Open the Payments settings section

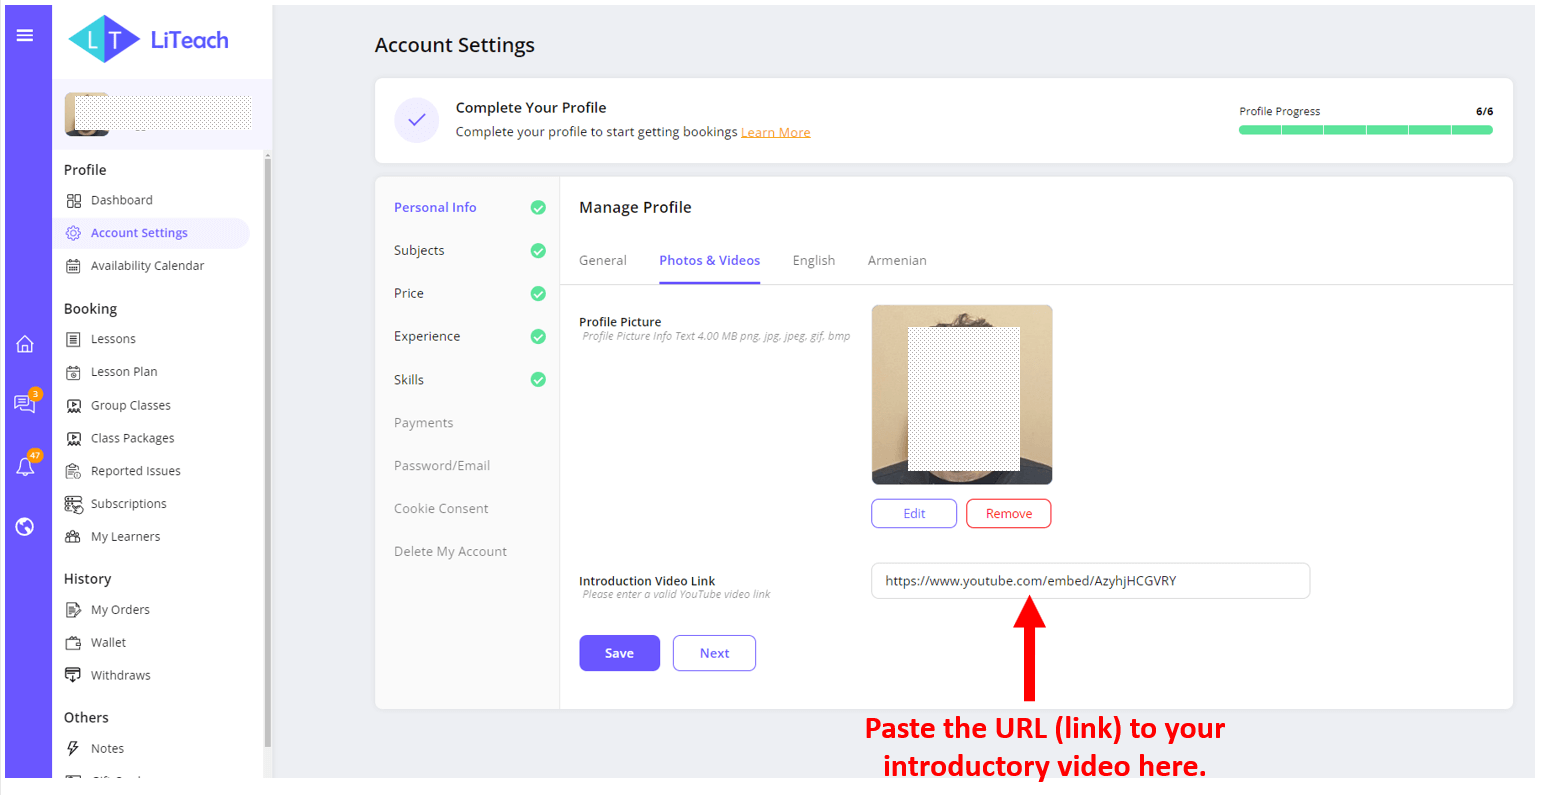pyautogui.click(x=423, y=423)
